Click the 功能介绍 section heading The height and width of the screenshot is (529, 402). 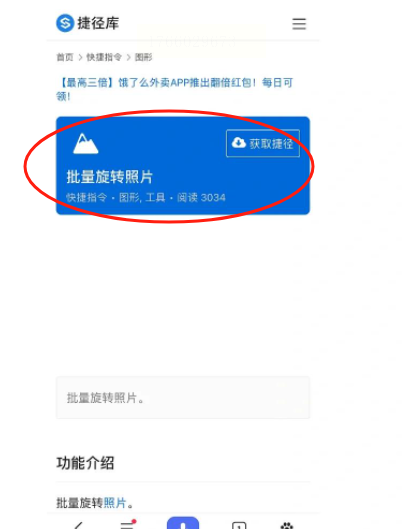coord(85,463)
